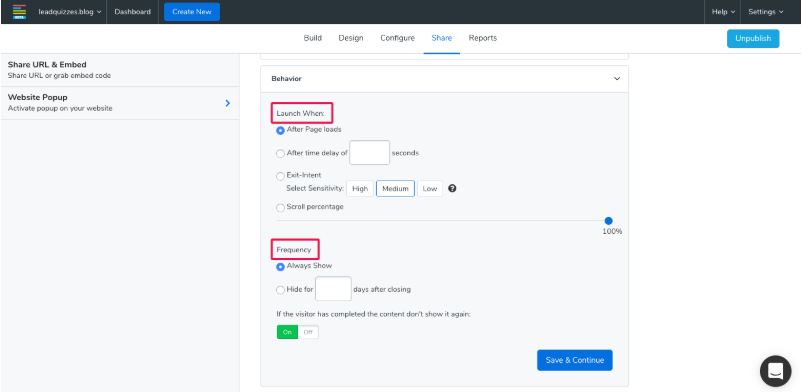Viewport: 802px width, 392px height.
Task: Select Scroll percentage radio option
Action: coord(280,208)
